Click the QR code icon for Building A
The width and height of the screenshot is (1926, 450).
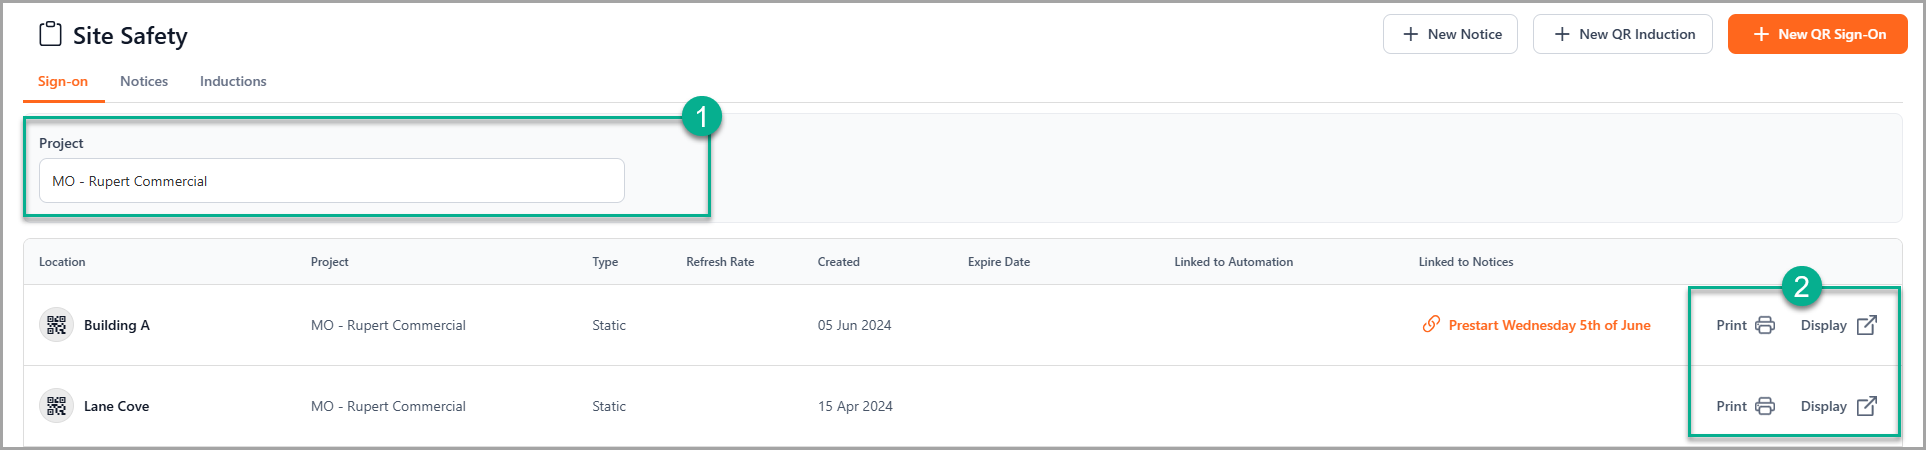click(x=57, y=325)
